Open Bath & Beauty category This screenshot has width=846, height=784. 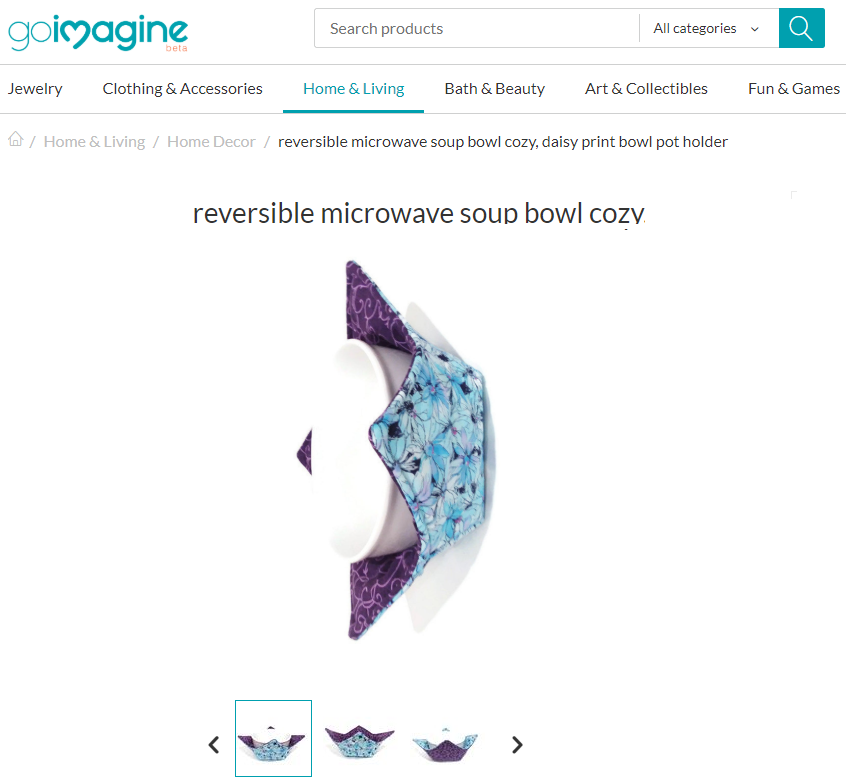click(x=495, y=88)
